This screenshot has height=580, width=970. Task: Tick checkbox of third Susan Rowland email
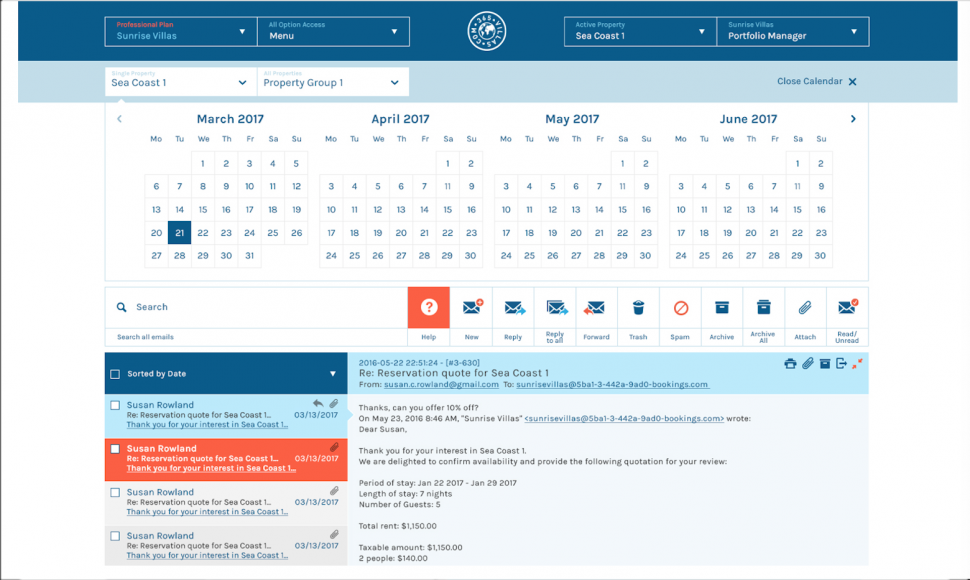click(x=115, y=493)
